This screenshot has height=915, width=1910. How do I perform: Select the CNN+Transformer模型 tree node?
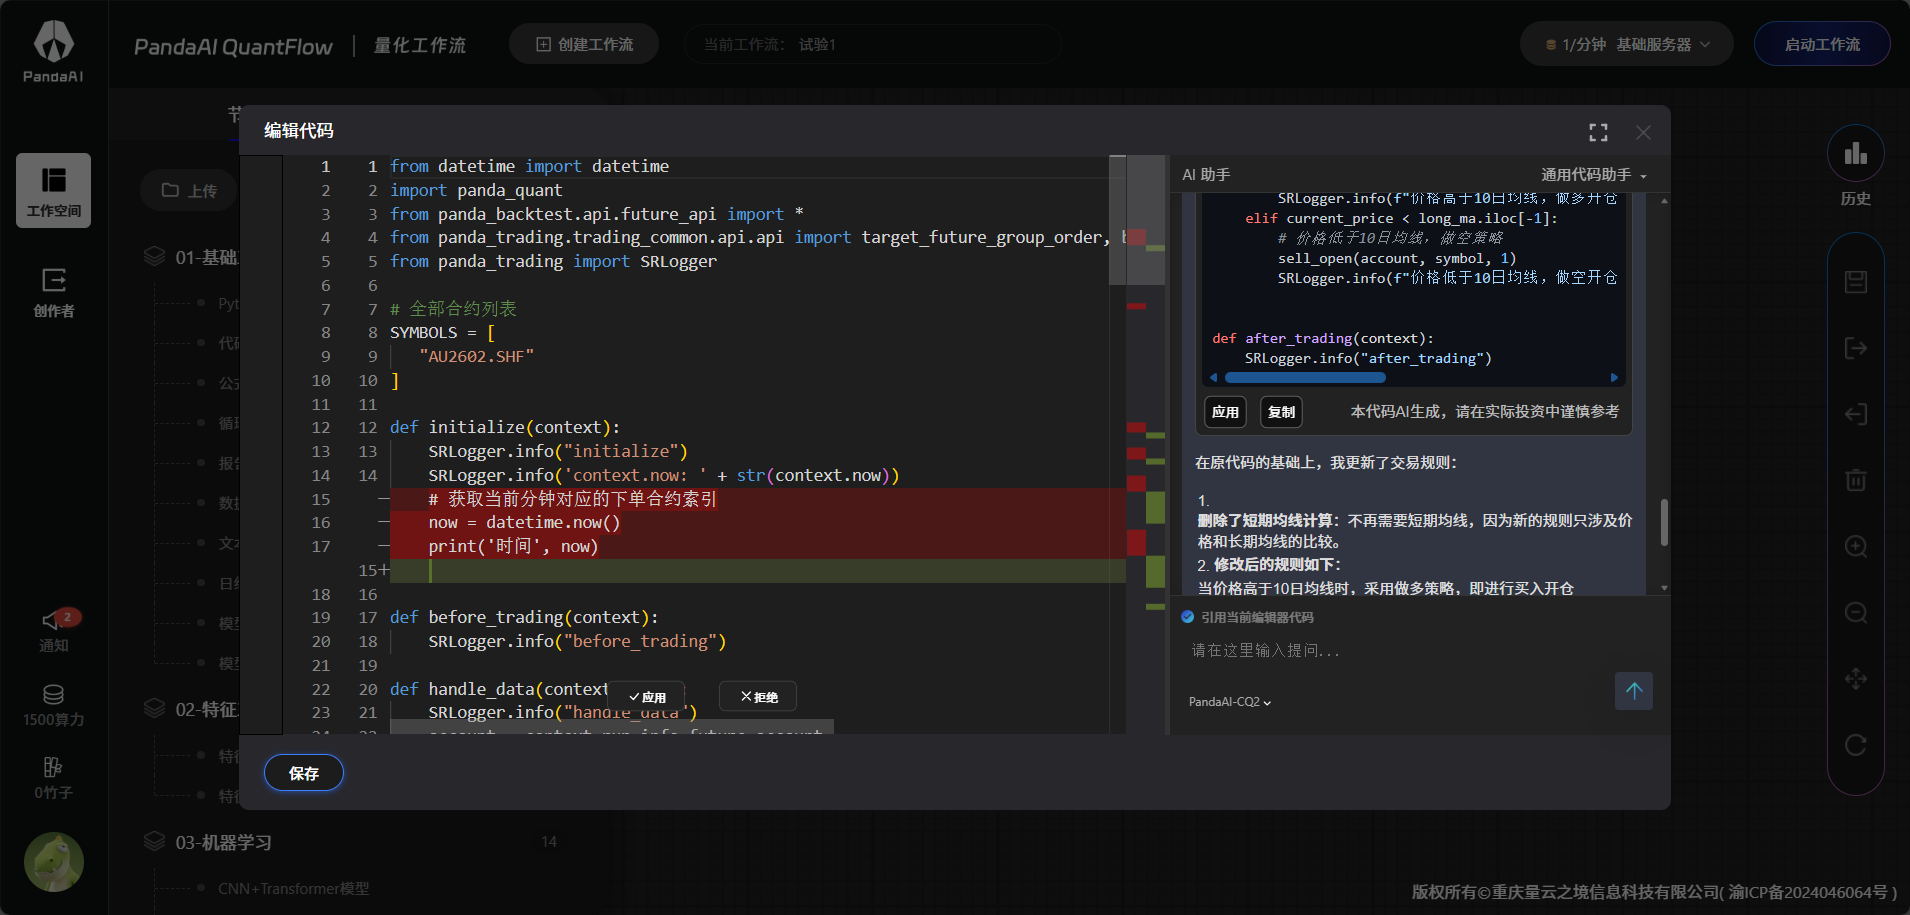point(294,888)
